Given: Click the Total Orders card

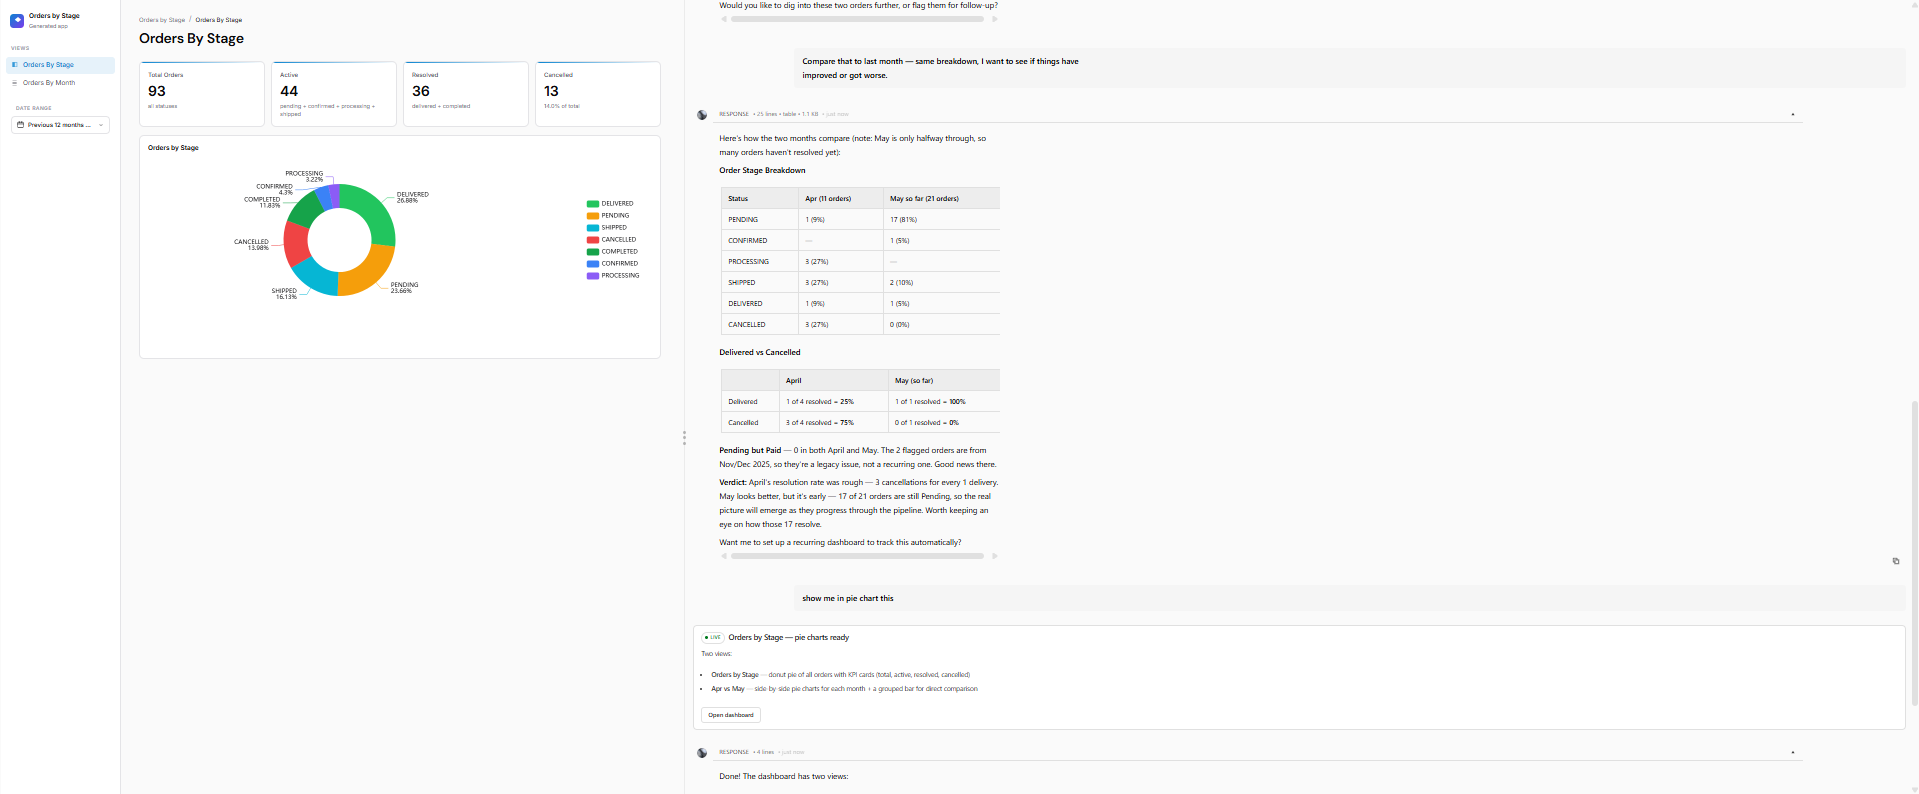Looking at the screenshot, I should (x=202, y=94).
